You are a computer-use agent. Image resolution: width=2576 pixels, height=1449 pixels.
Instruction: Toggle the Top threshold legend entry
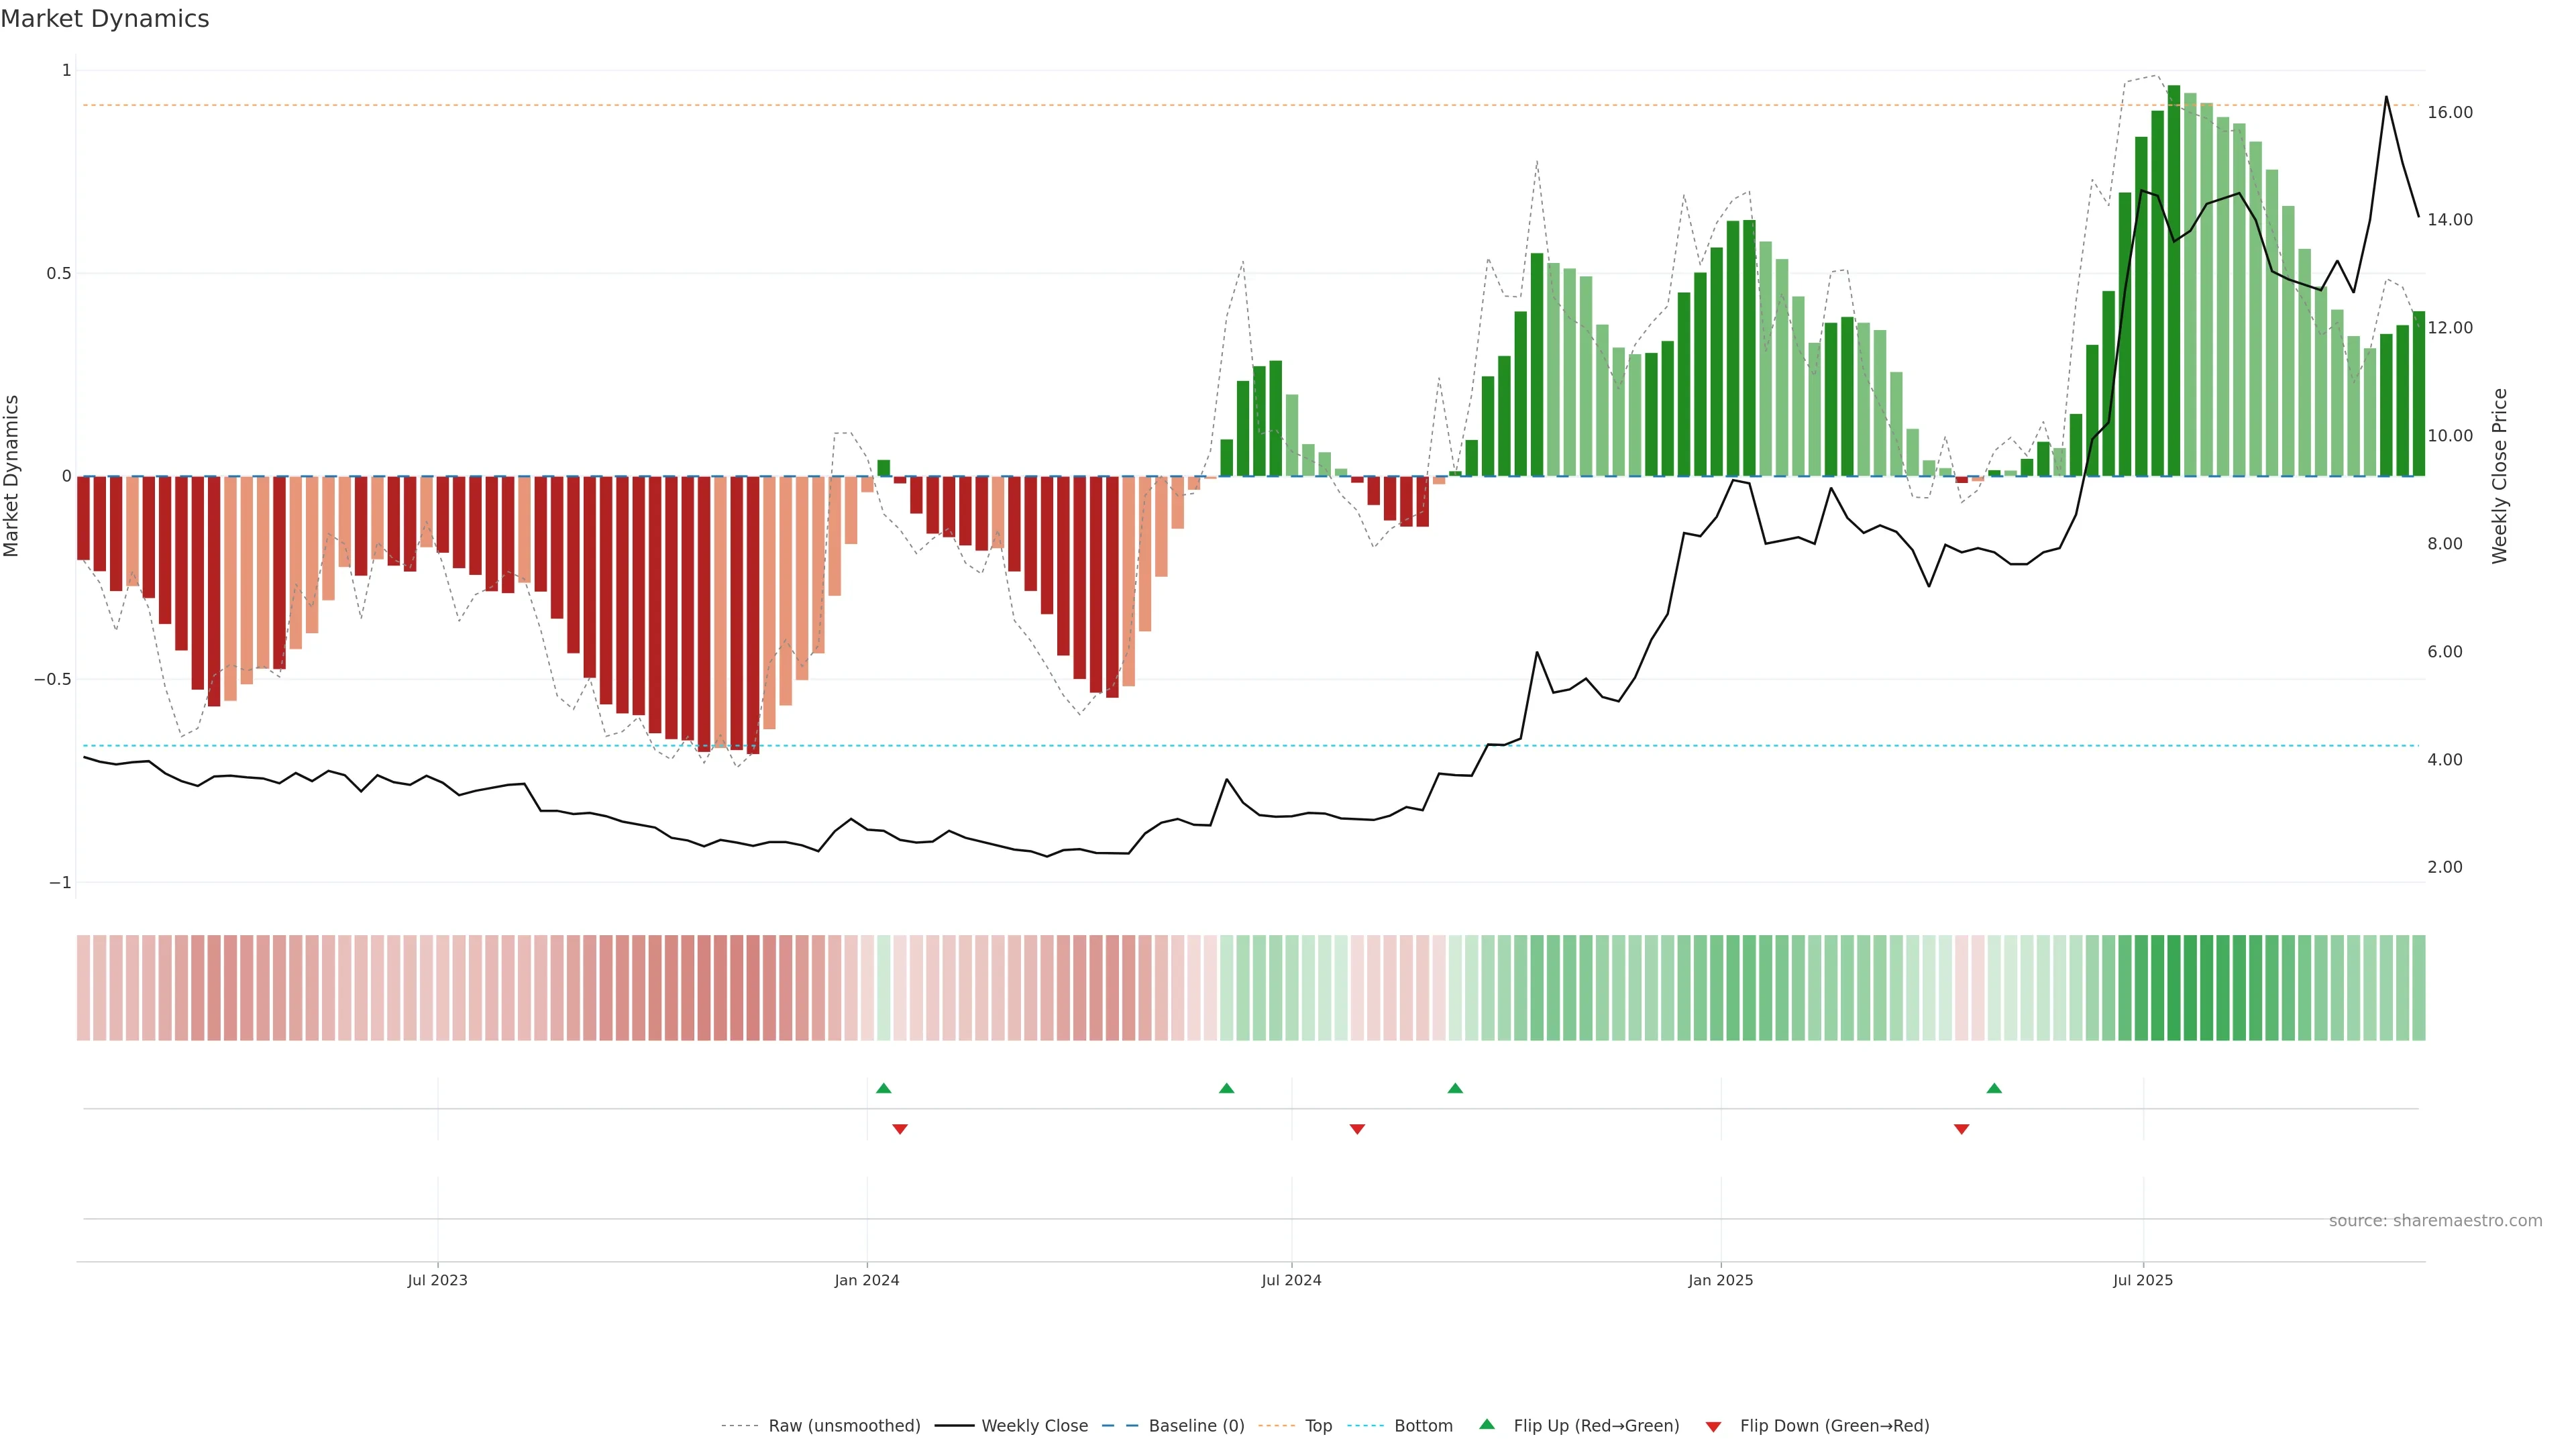1317,1426
